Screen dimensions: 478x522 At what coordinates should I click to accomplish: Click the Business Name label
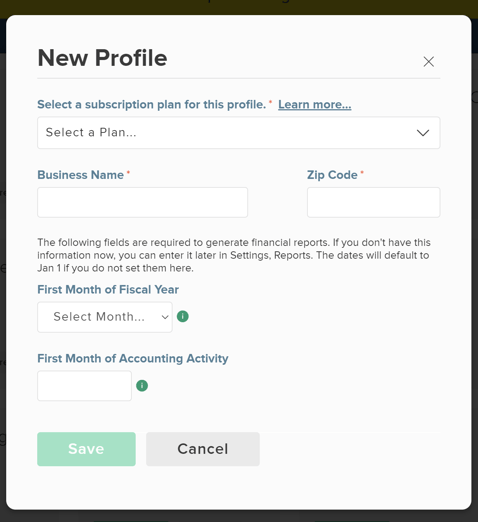pos(80,175)
